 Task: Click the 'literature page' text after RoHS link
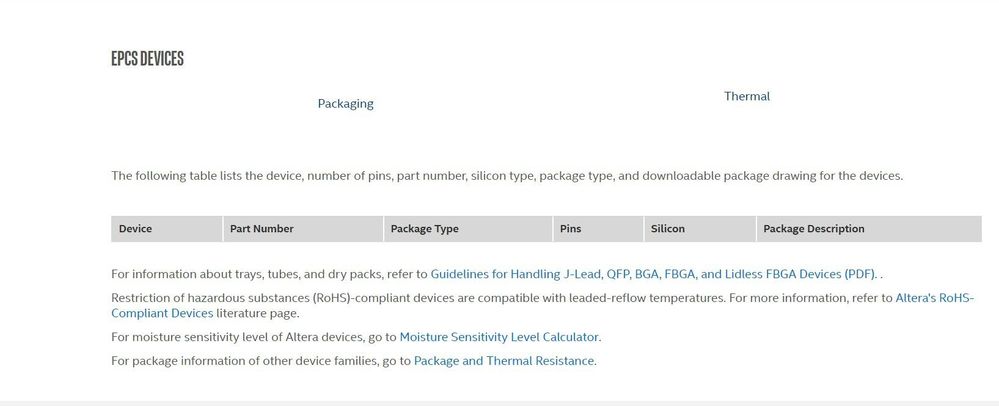pos(257,314)
